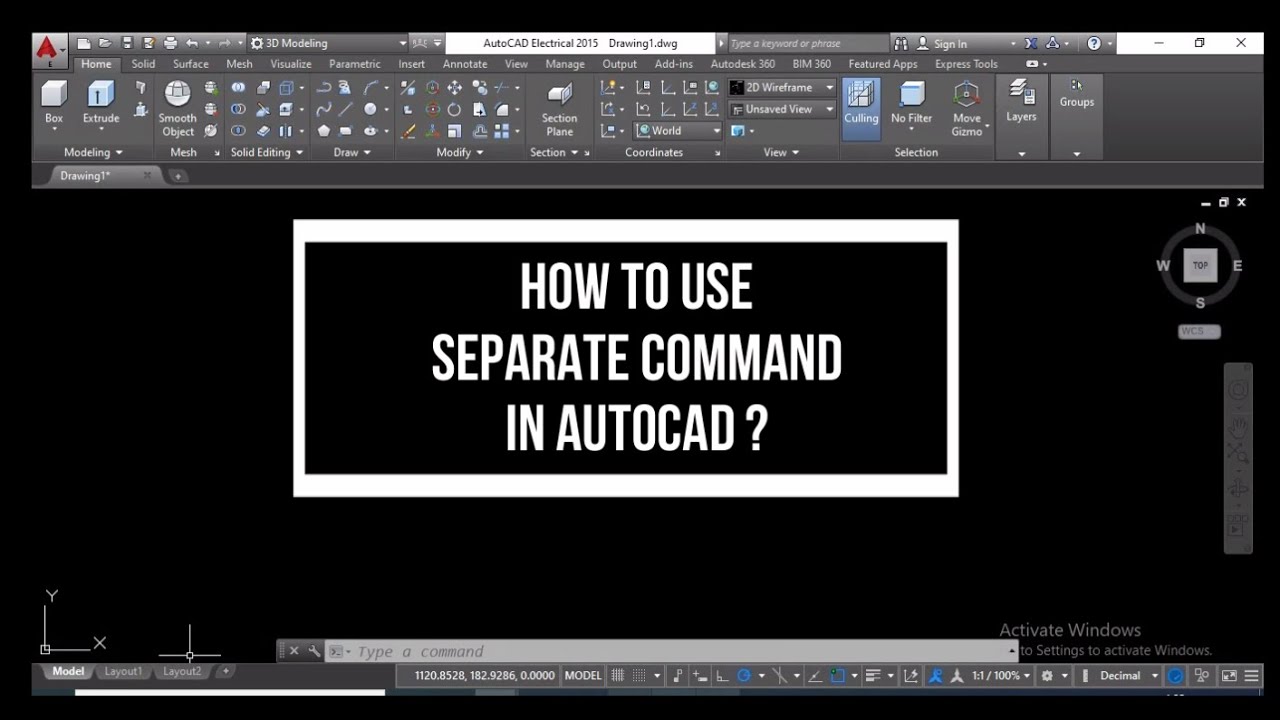The width and height of the screenshot is (1280, 720).
Task: Open the Decimal units dropdown
Action: tap(1128, 676)
